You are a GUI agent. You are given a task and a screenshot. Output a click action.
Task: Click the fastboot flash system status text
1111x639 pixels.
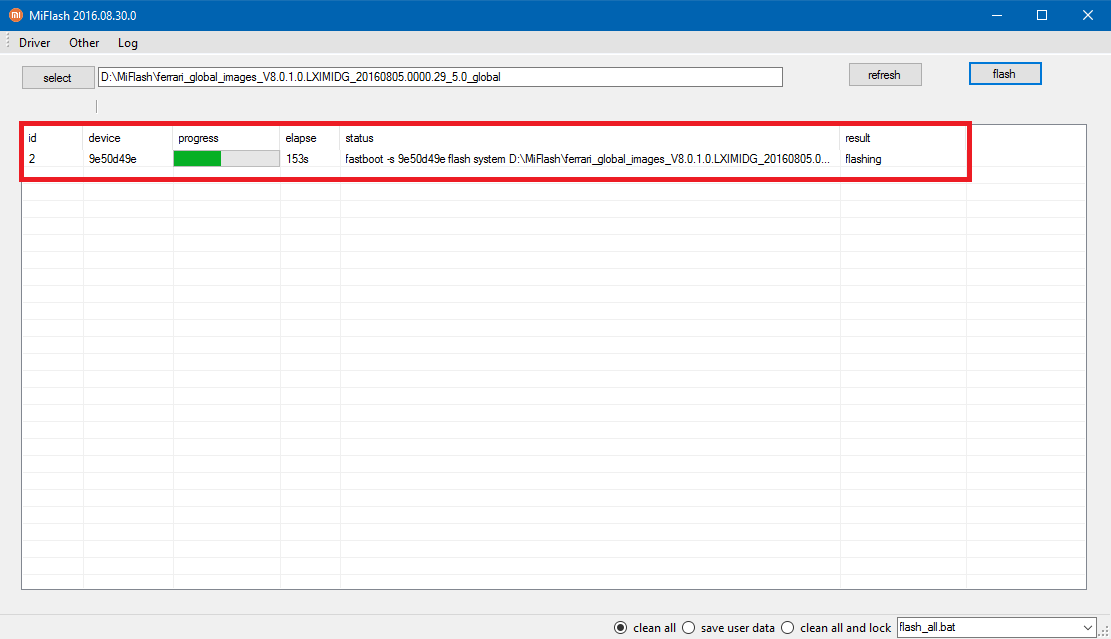(x=587, y=159)
